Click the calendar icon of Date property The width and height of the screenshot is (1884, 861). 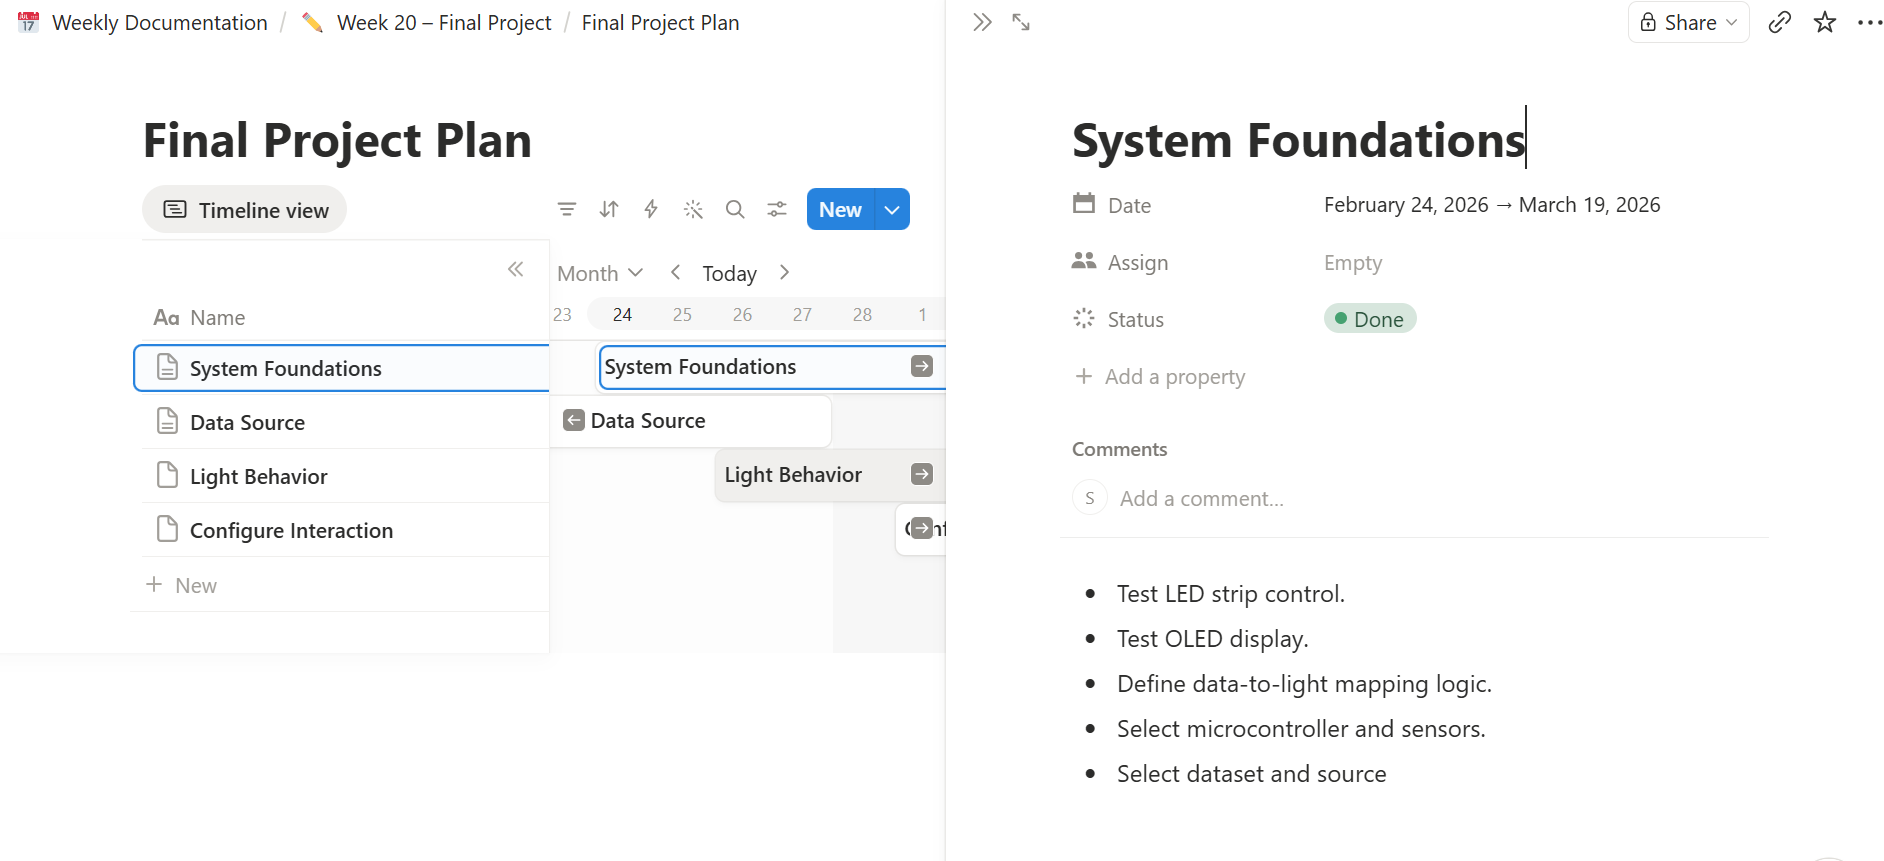tap(1084, 203)
